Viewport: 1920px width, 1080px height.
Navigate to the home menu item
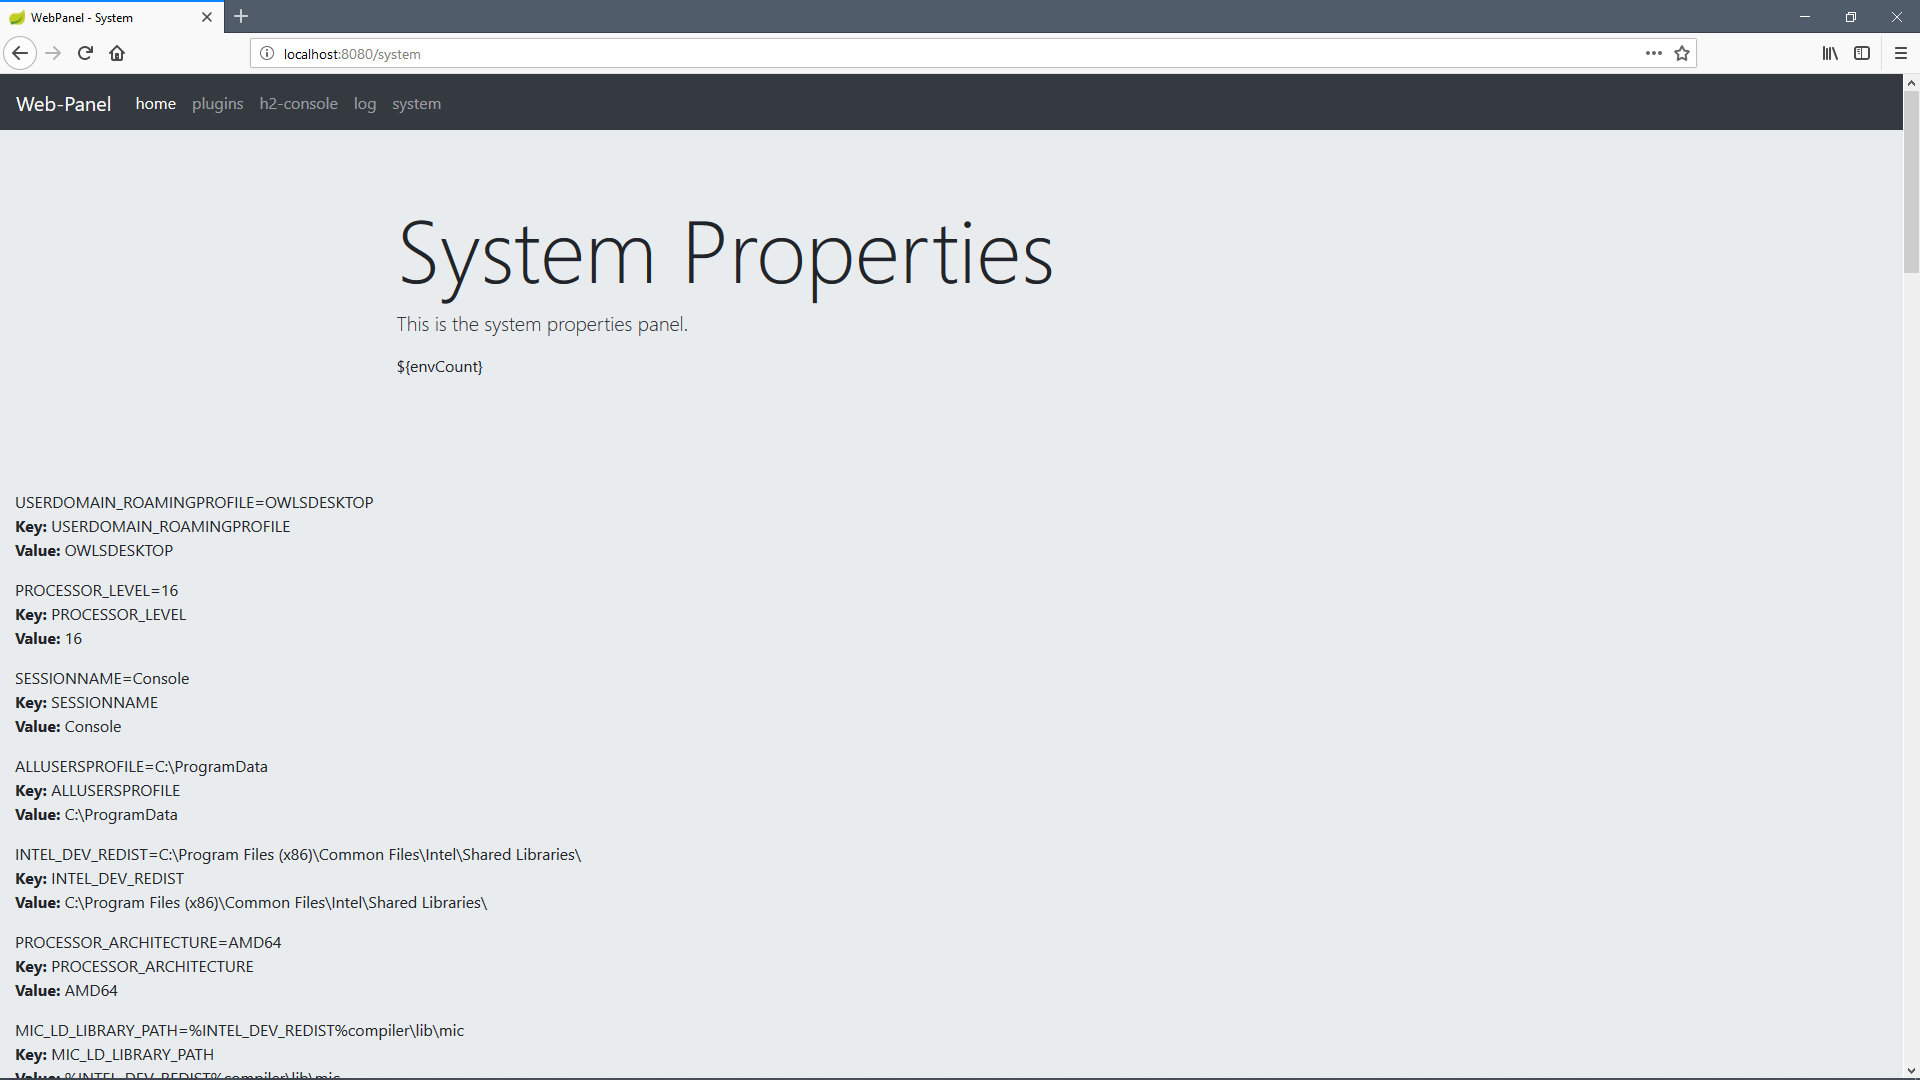click(x=155, y=104)
